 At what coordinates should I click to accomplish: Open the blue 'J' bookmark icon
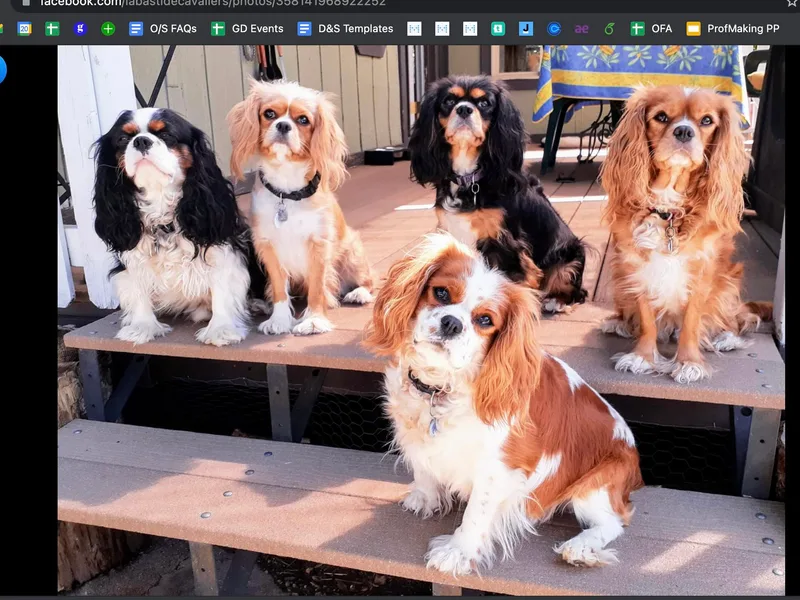pos(526,29)
